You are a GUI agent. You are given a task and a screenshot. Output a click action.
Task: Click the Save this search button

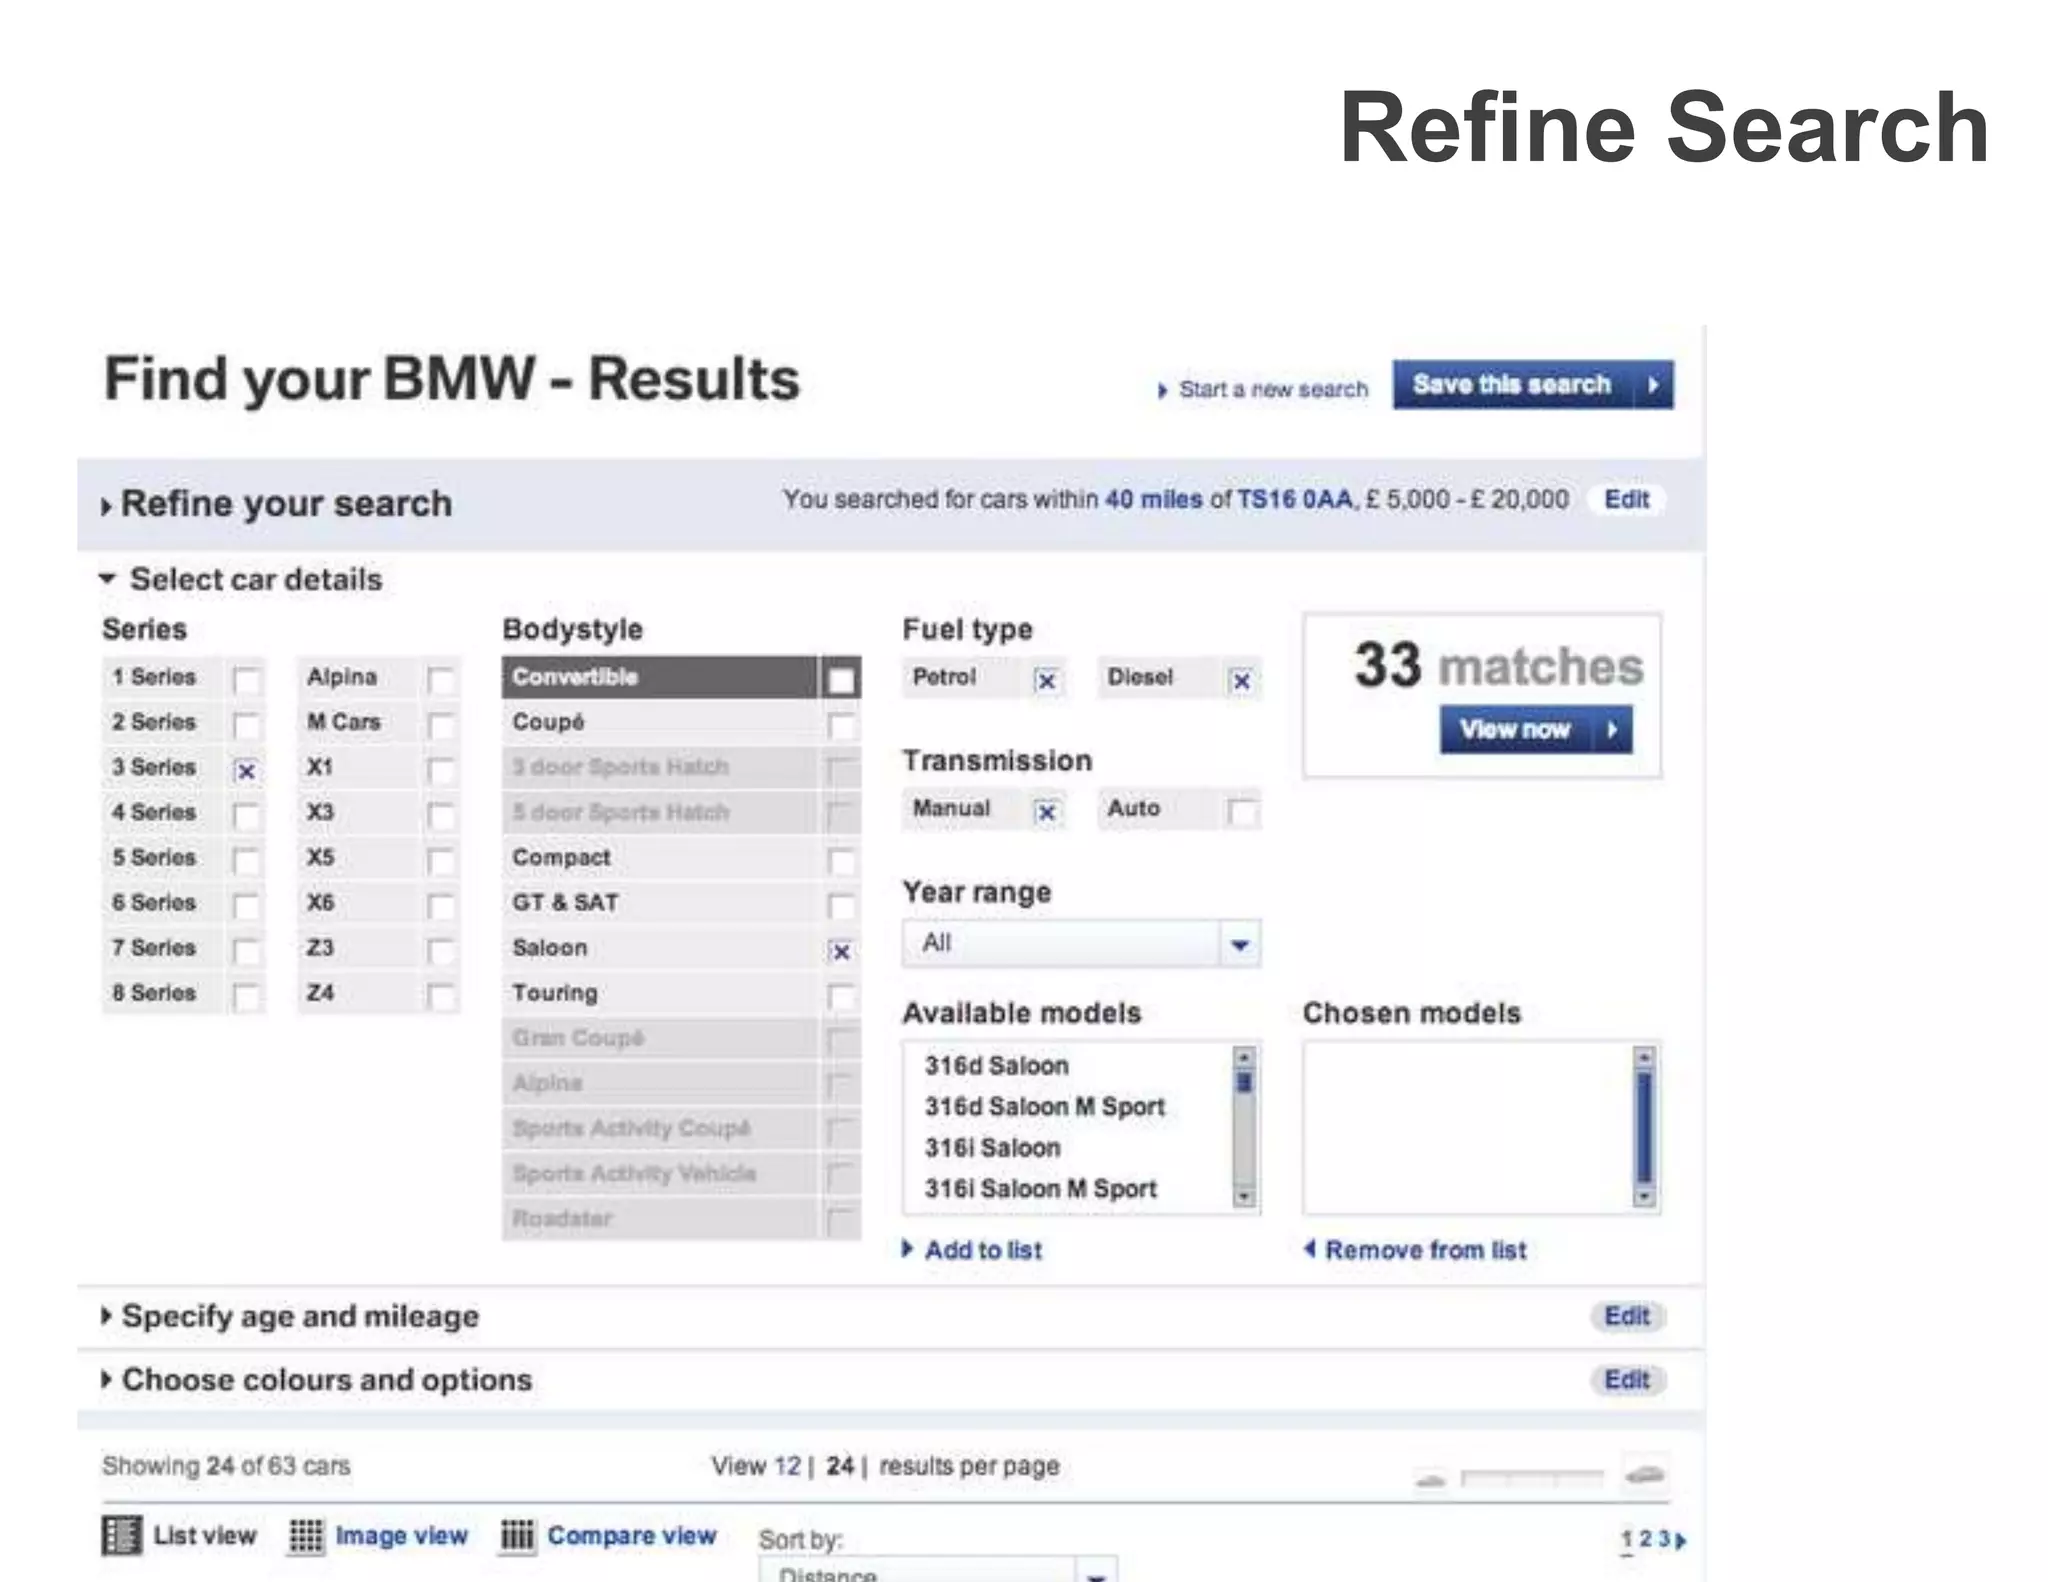coord(1533,385)
